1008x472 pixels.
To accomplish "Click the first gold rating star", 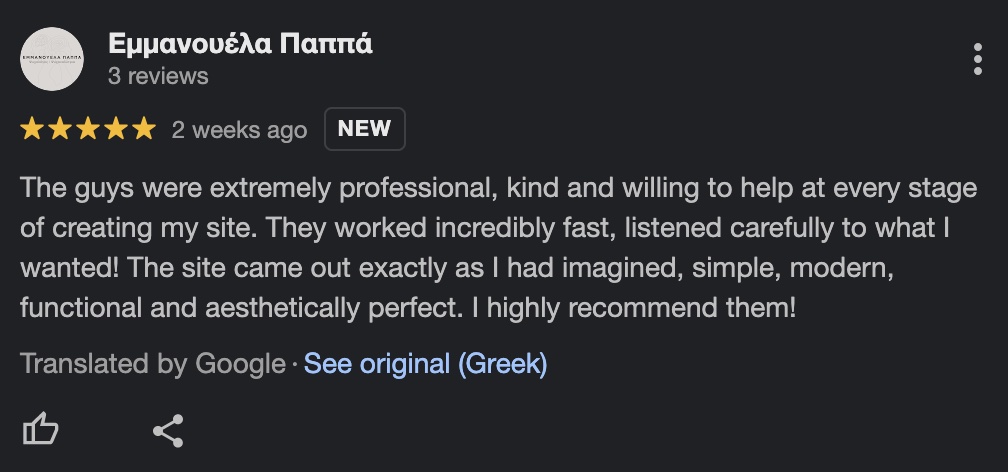I will pos(32,129).
